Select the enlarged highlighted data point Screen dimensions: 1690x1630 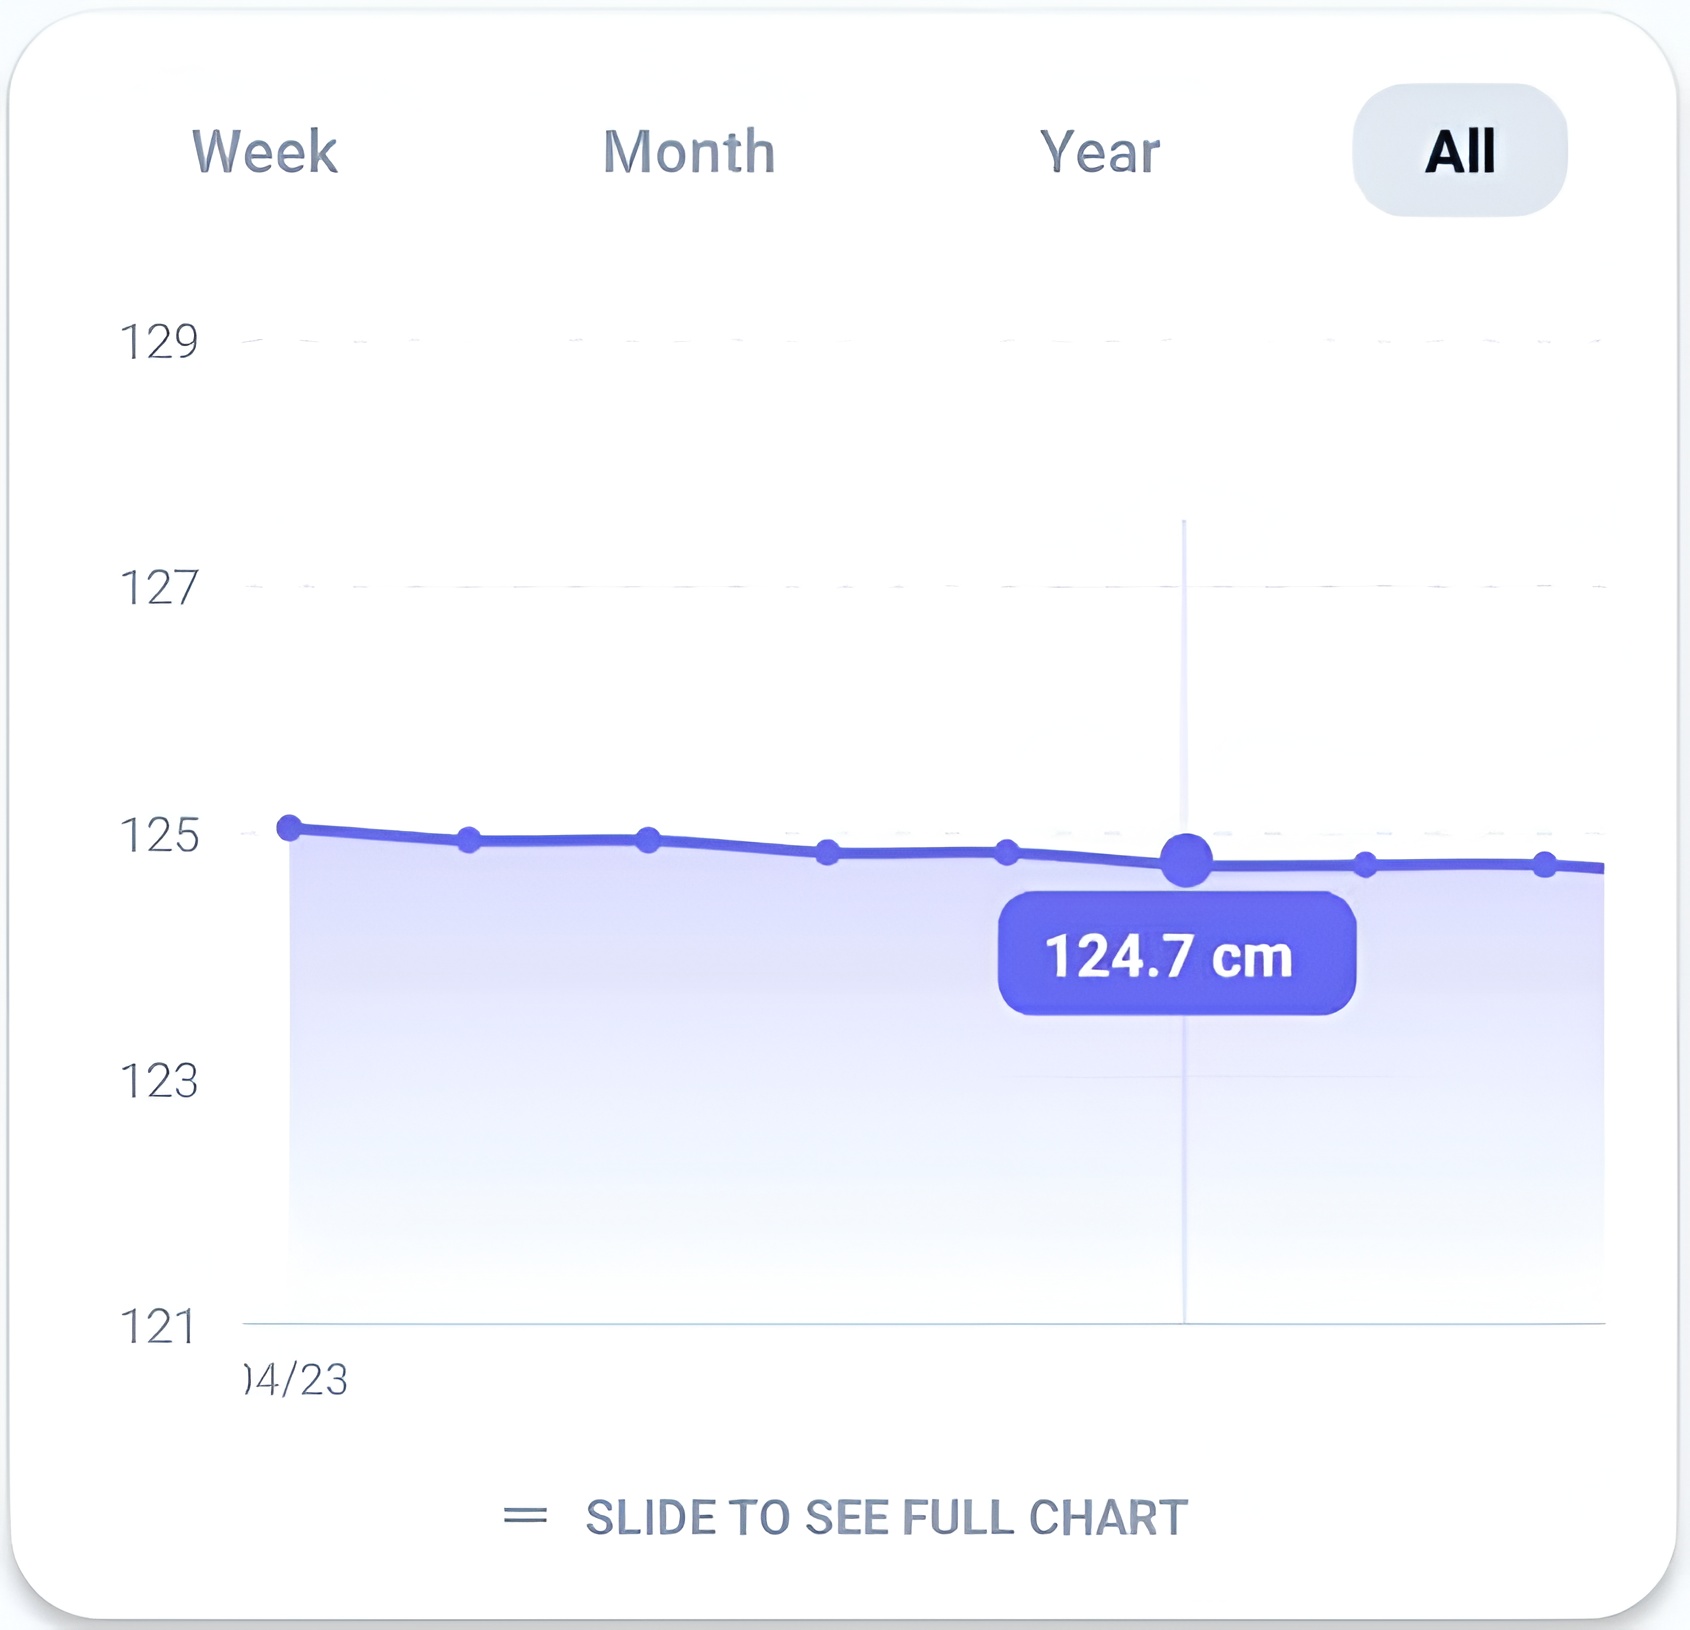(1186, 860)
